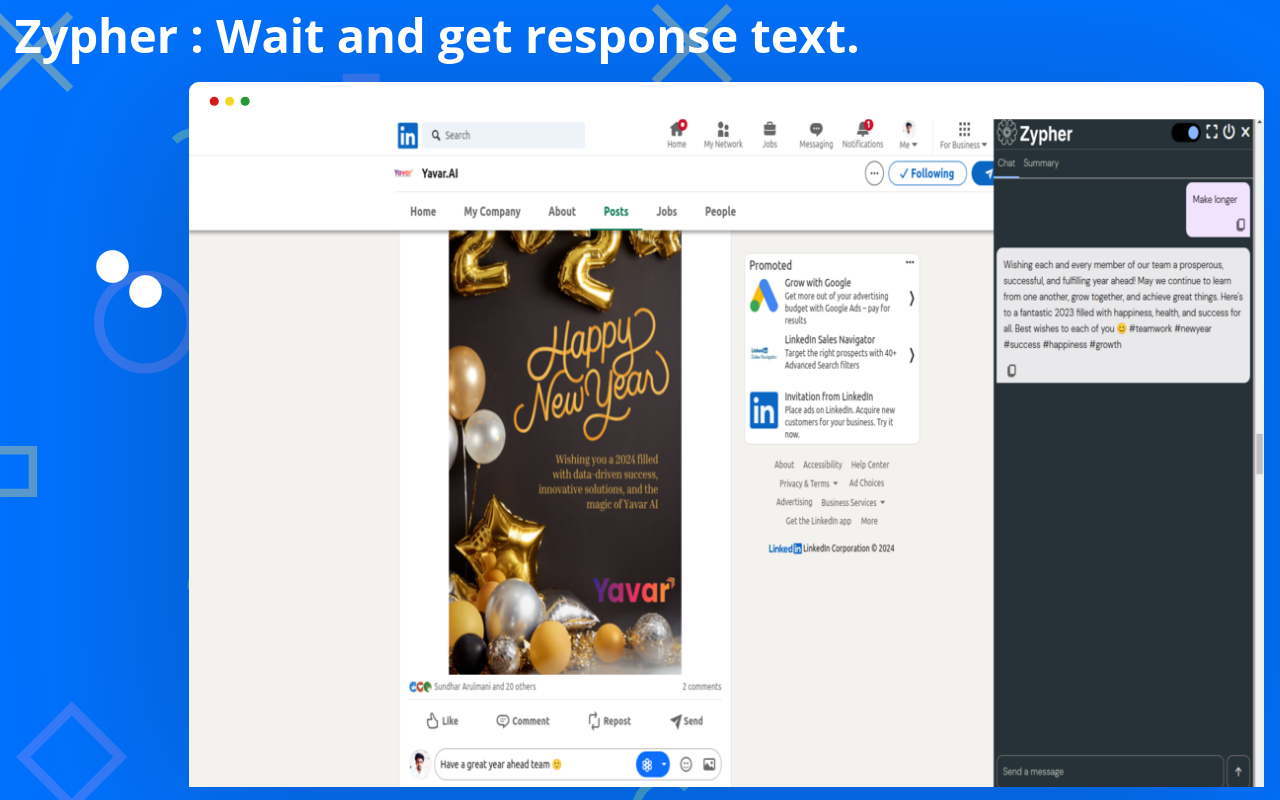The width and height of the screenshot is (1280, 800).
Task: Switch to the People tab
Action: pyautogui.click(x=720, y=211)
